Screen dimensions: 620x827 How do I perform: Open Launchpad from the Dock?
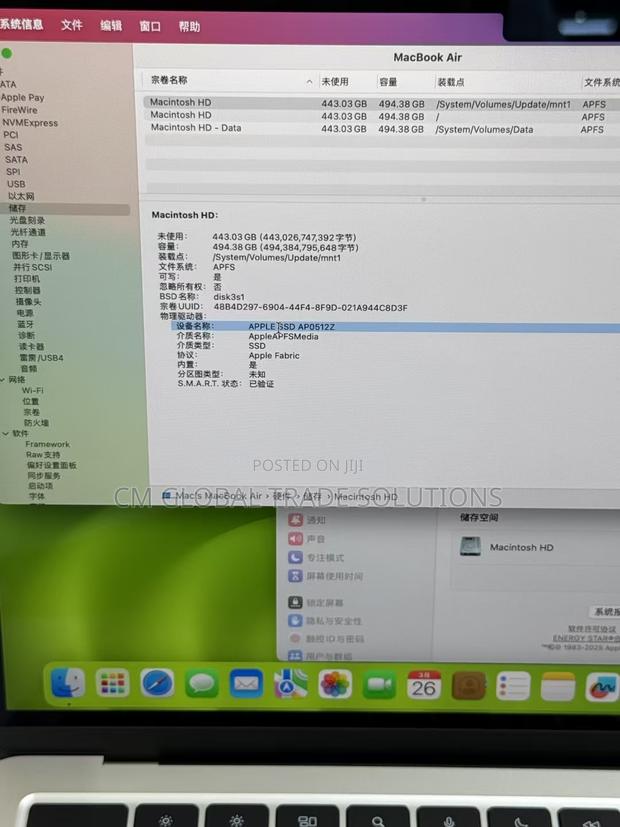(112, 682)
